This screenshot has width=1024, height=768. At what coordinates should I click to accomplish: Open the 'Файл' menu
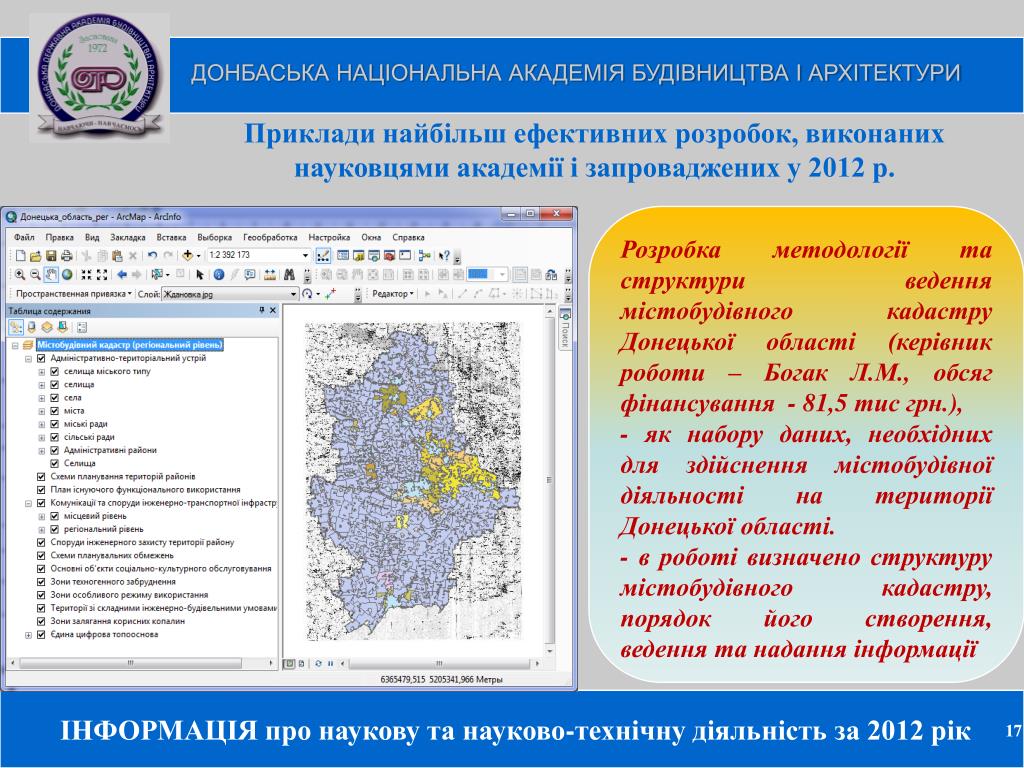click(x=24, y=238)
